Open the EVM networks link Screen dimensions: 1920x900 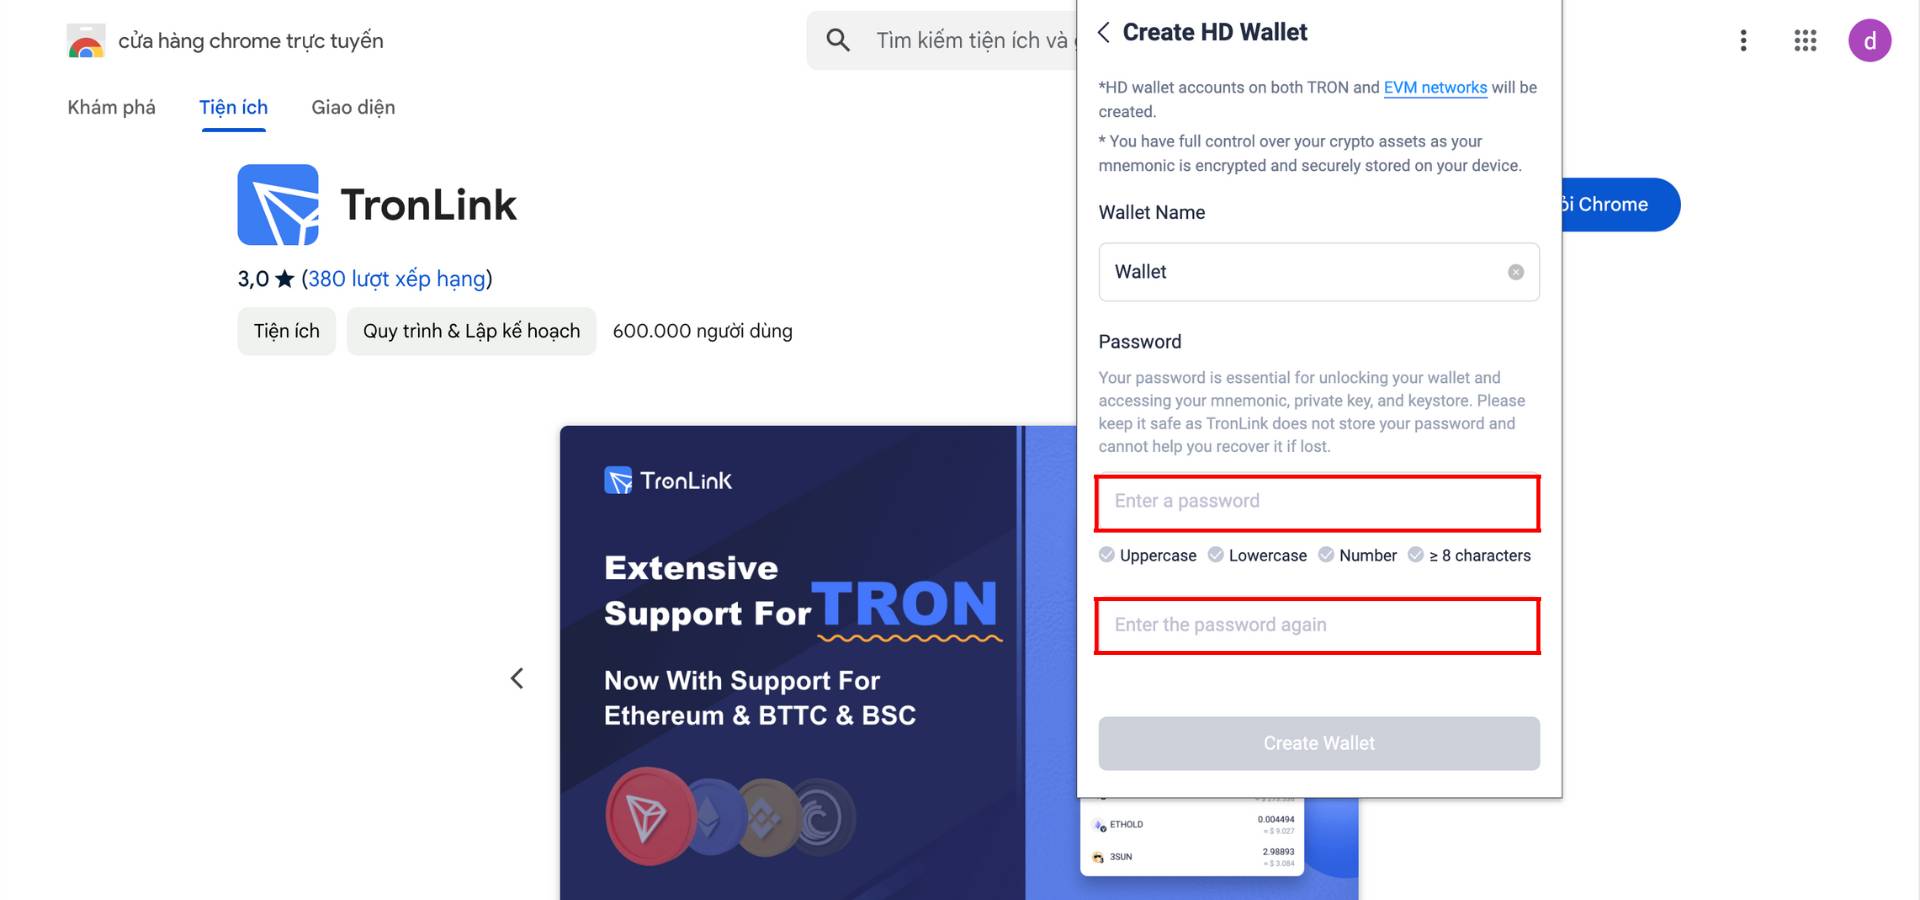tap(1435, 88)
